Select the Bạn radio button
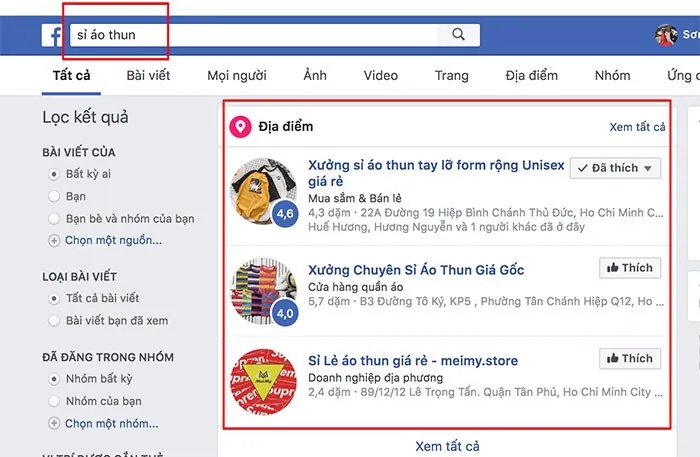 54,196
